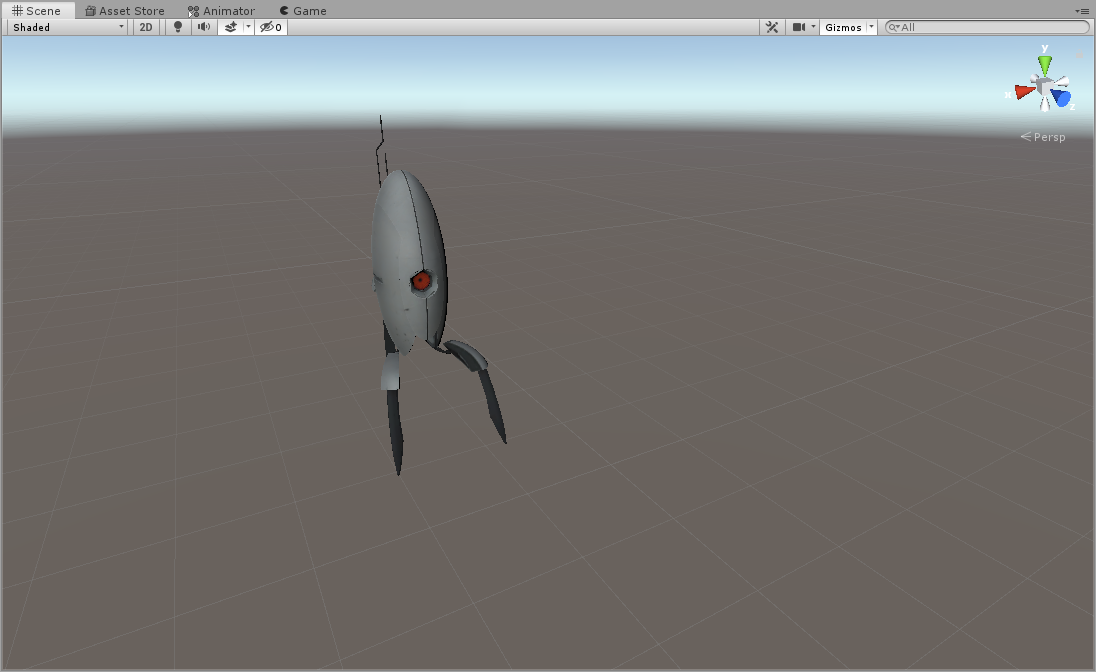Click the component tools wrench icon
Image resolution: width=1096 pixels, height=672 pixels.
(772, 27)
